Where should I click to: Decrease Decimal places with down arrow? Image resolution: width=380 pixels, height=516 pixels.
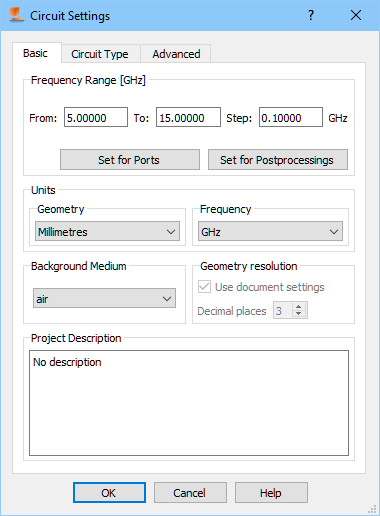point(299,314)
